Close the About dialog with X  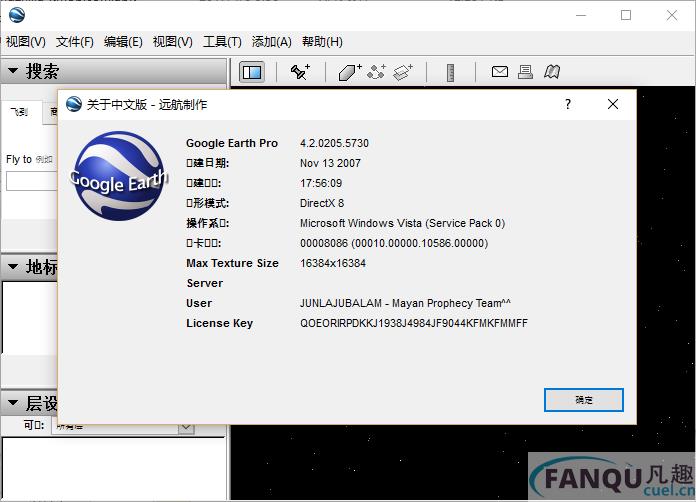(x=613, y=104)
